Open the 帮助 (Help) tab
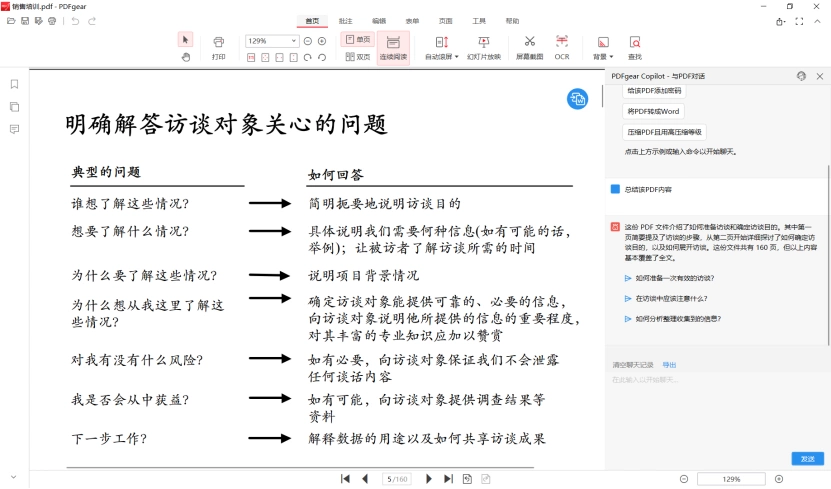The width and height of the screenshot is (831, 489). point(512,21)
